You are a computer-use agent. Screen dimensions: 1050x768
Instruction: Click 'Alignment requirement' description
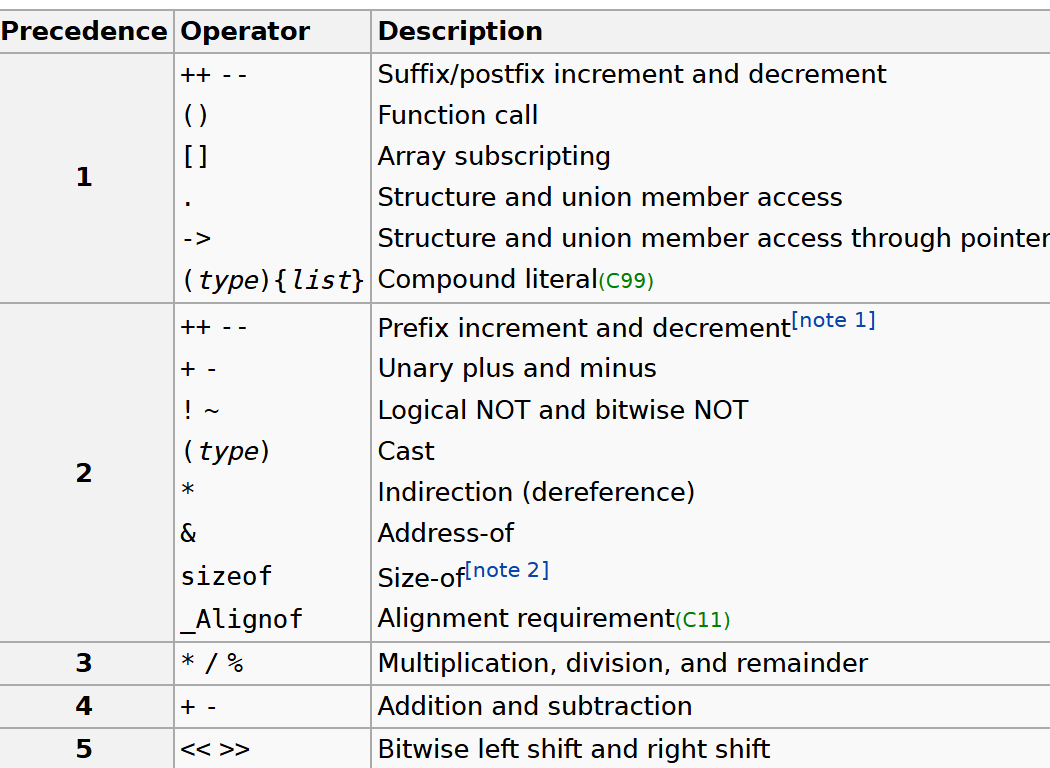pos(526,618)
